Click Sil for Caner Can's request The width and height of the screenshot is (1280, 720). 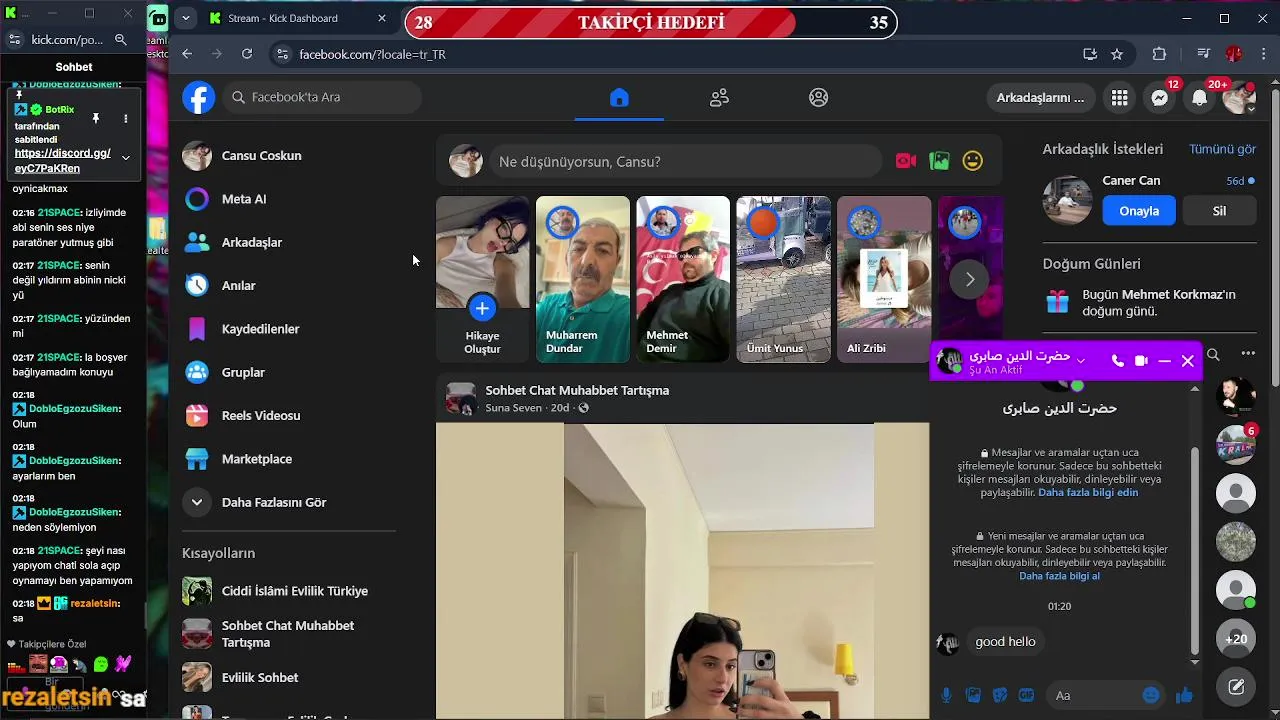[1219, 211]
